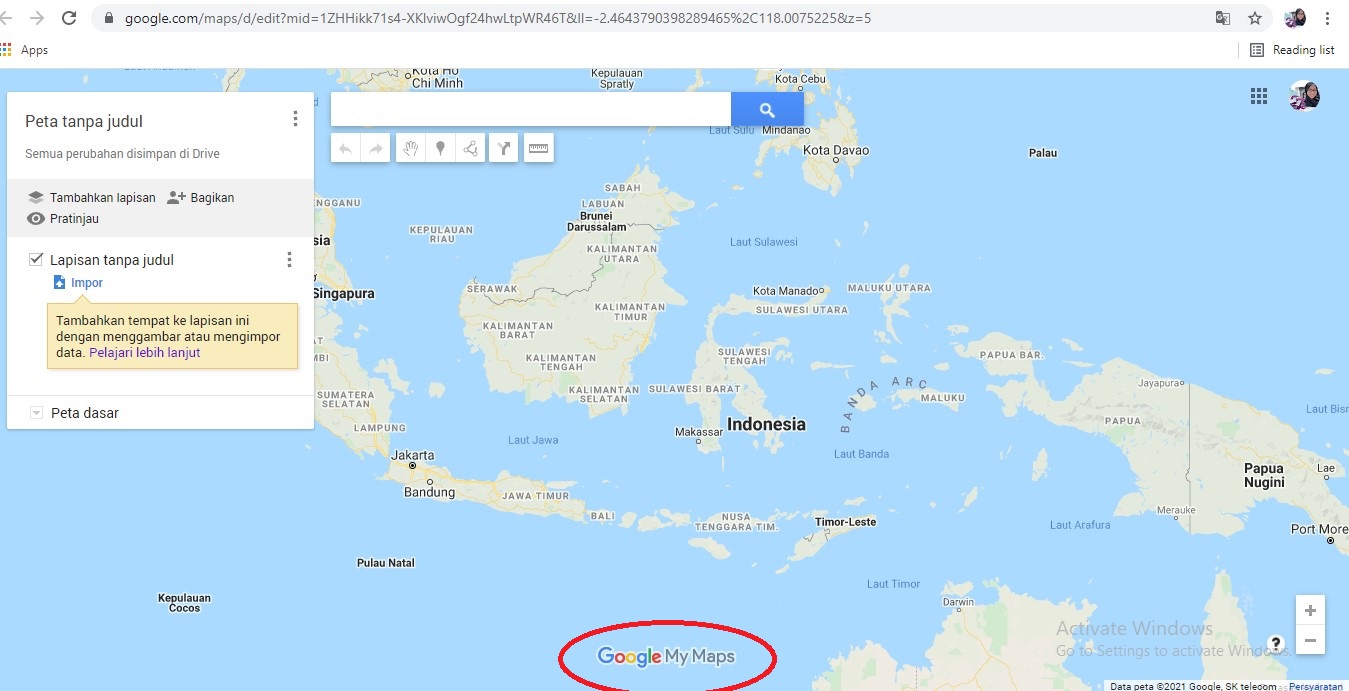Image resolution: width=1349 pixels, height=691 pixels.
Task: Open layer options for Lapisan tanpa judul
Action: pyautogui.click(x=290, y=260)
